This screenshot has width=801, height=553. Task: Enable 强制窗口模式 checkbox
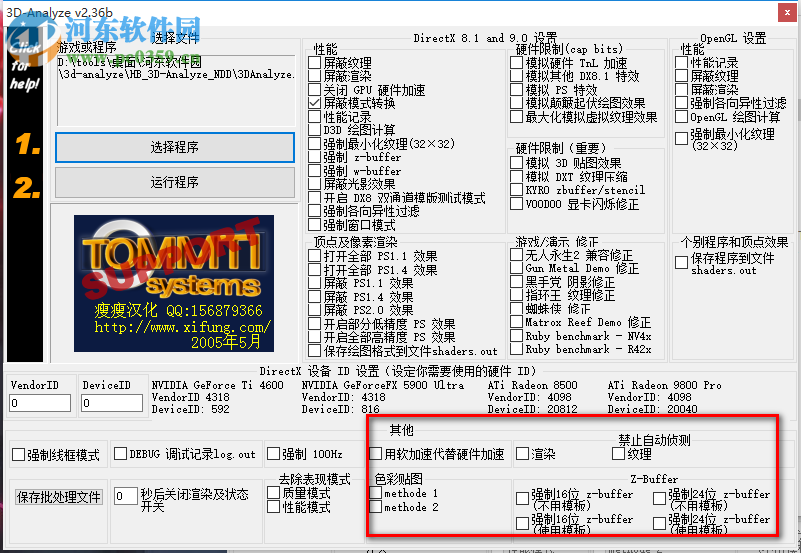point(315,225)
